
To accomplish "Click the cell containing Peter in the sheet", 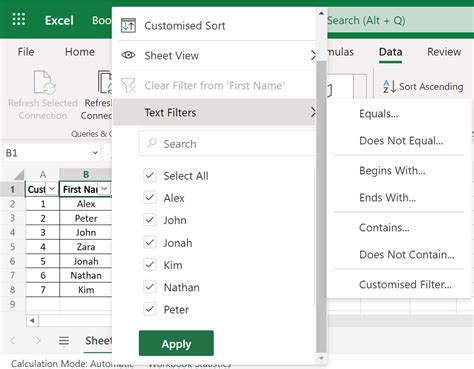I will pyautogui.click(x=86, y=218).
